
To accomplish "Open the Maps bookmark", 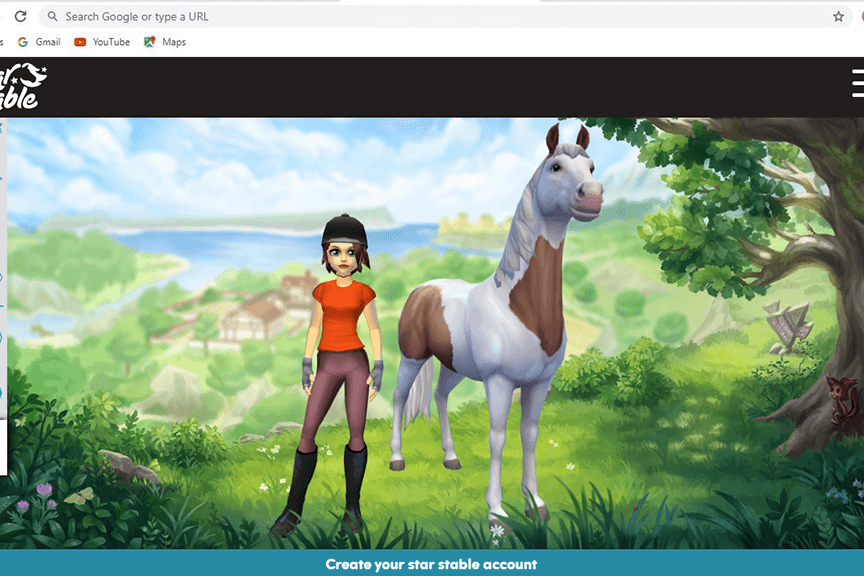I will click(x=165, y=42).
